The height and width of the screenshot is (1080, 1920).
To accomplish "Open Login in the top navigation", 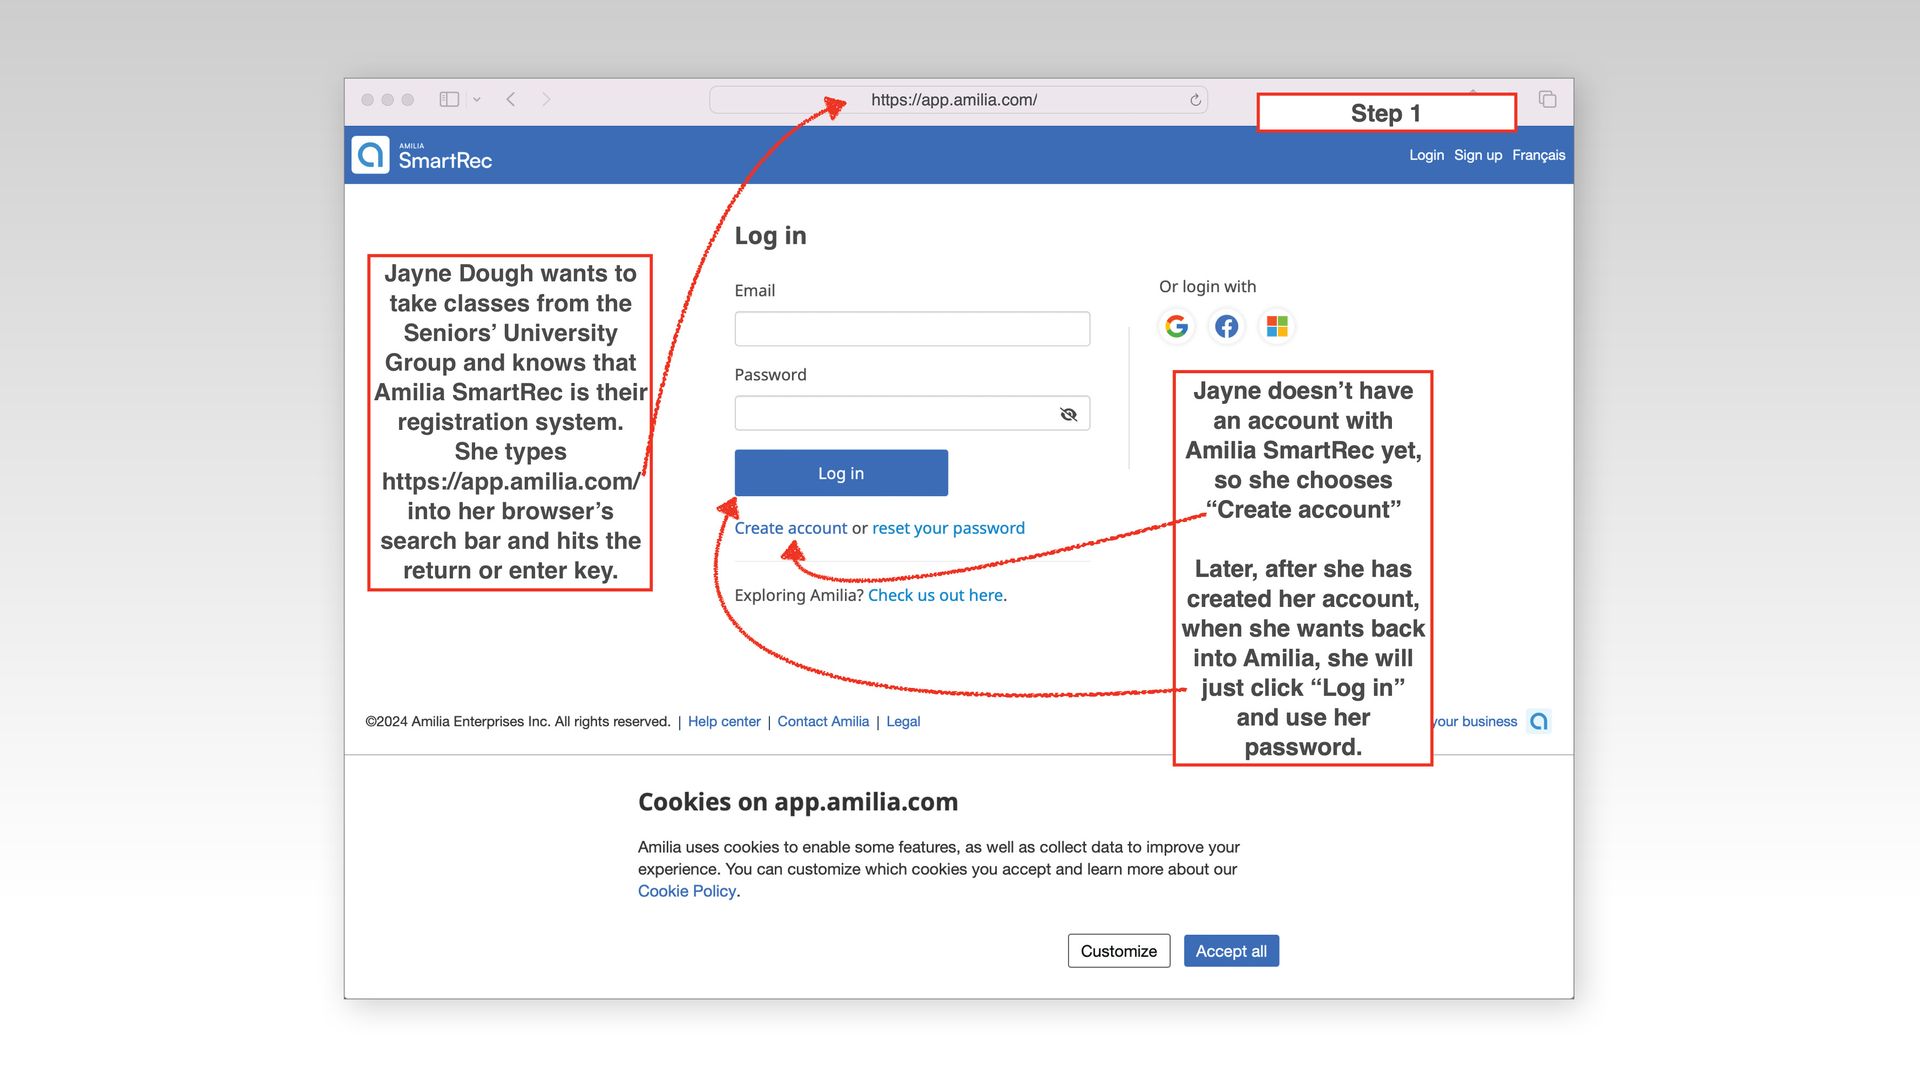I will [1427, 155].
